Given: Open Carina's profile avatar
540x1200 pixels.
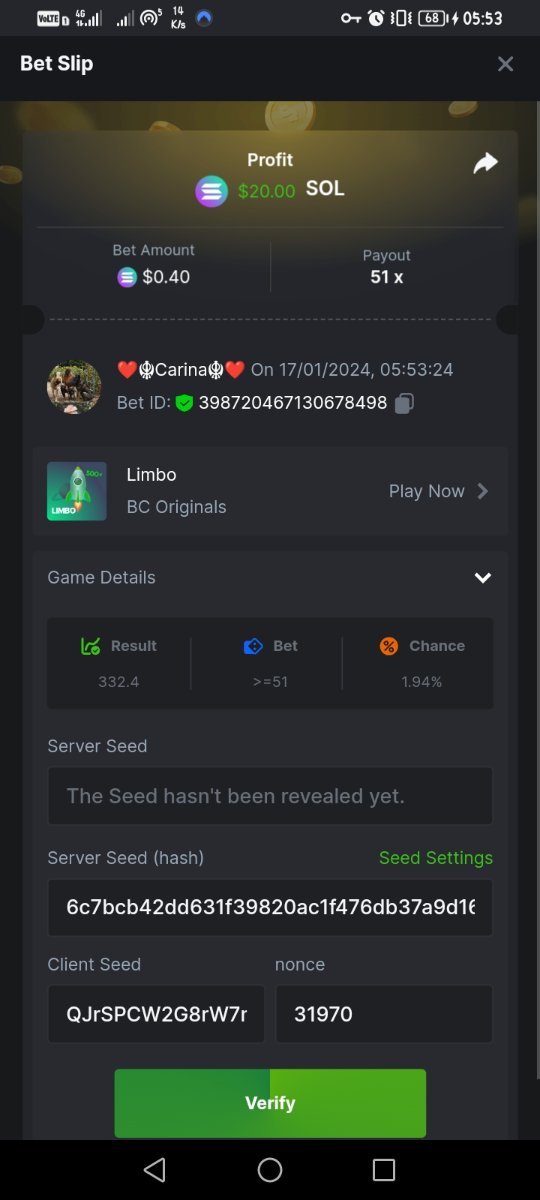Looking at the screenshot, I should pyautogui.click(x=74, y=387).
